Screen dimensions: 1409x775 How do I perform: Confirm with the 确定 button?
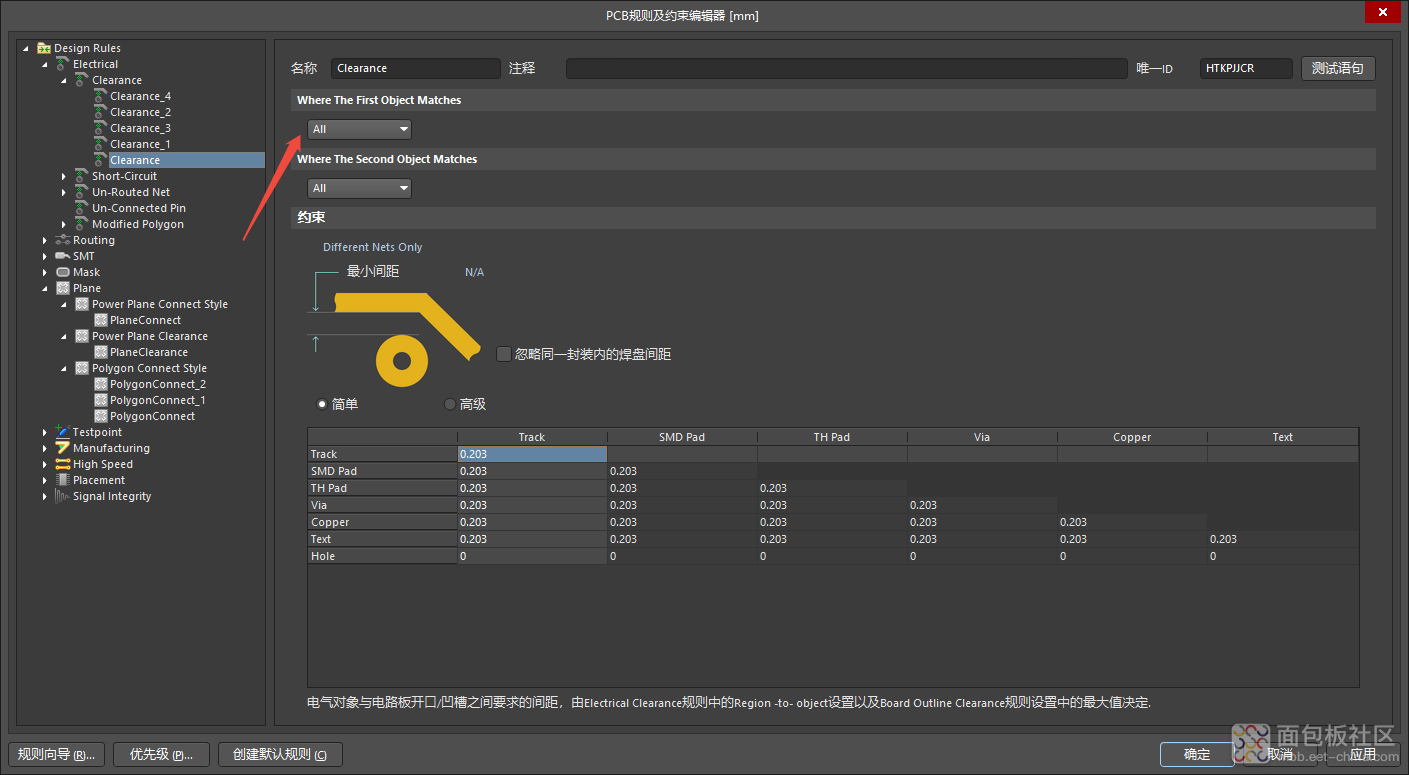click(1197, 754)
